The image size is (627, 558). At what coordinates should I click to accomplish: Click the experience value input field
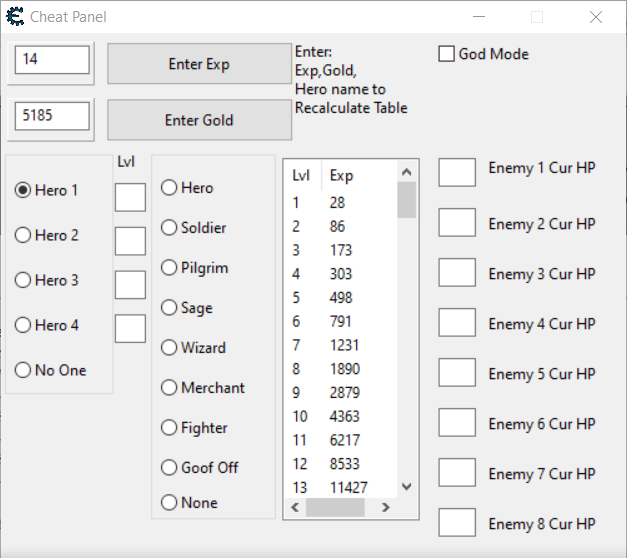[x=52, y=60]
